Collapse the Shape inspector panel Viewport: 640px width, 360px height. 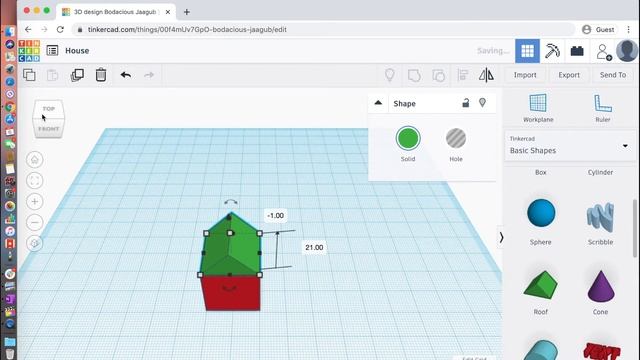[378, 103]
